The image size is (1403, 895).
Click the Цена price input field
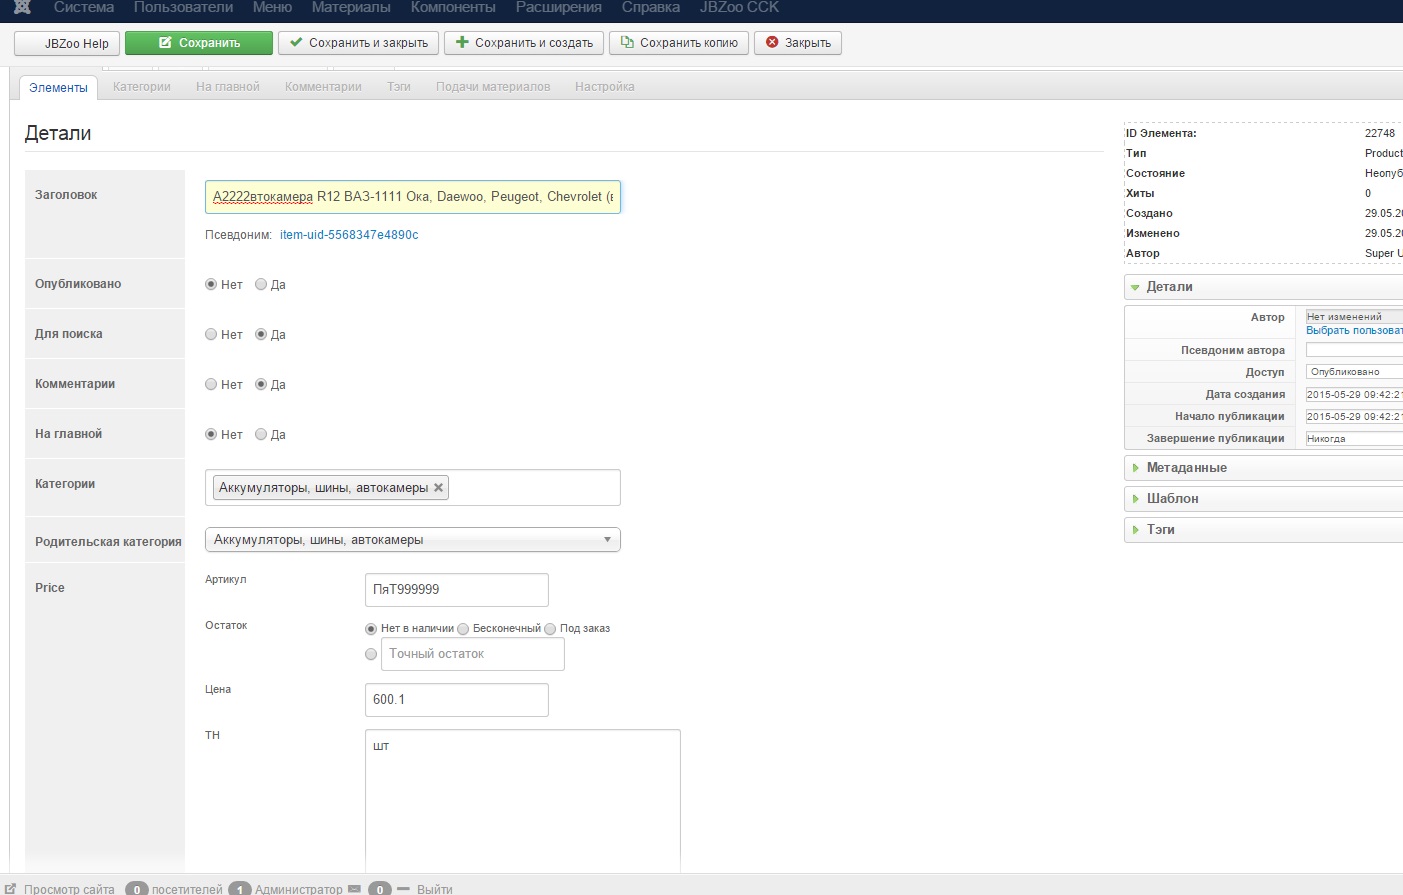[456, 700]
